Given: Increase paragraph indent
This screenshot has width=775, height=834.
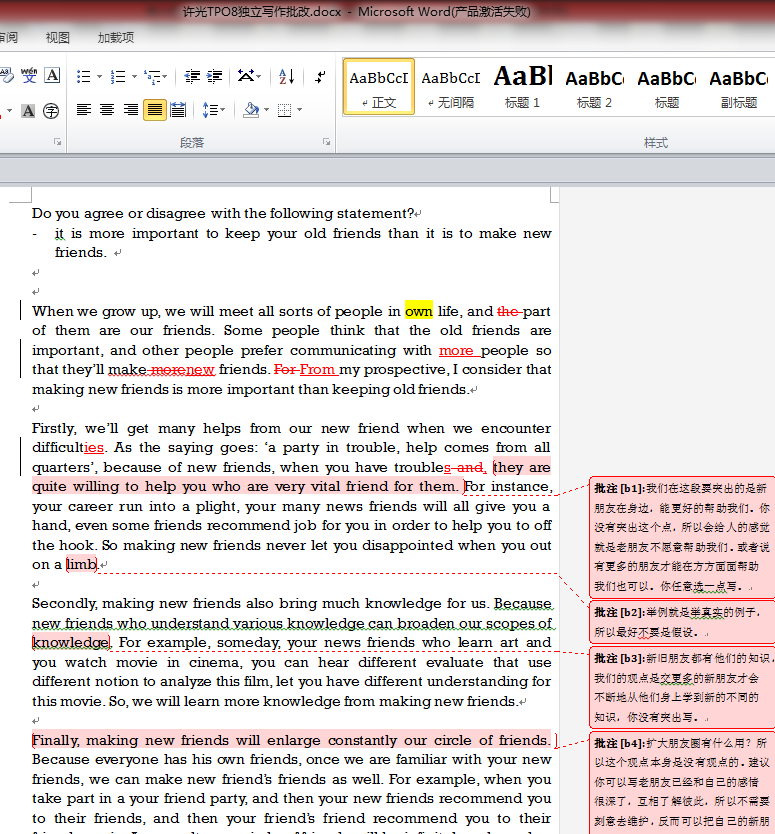Looking at the screenshot, I should point(214,77).
